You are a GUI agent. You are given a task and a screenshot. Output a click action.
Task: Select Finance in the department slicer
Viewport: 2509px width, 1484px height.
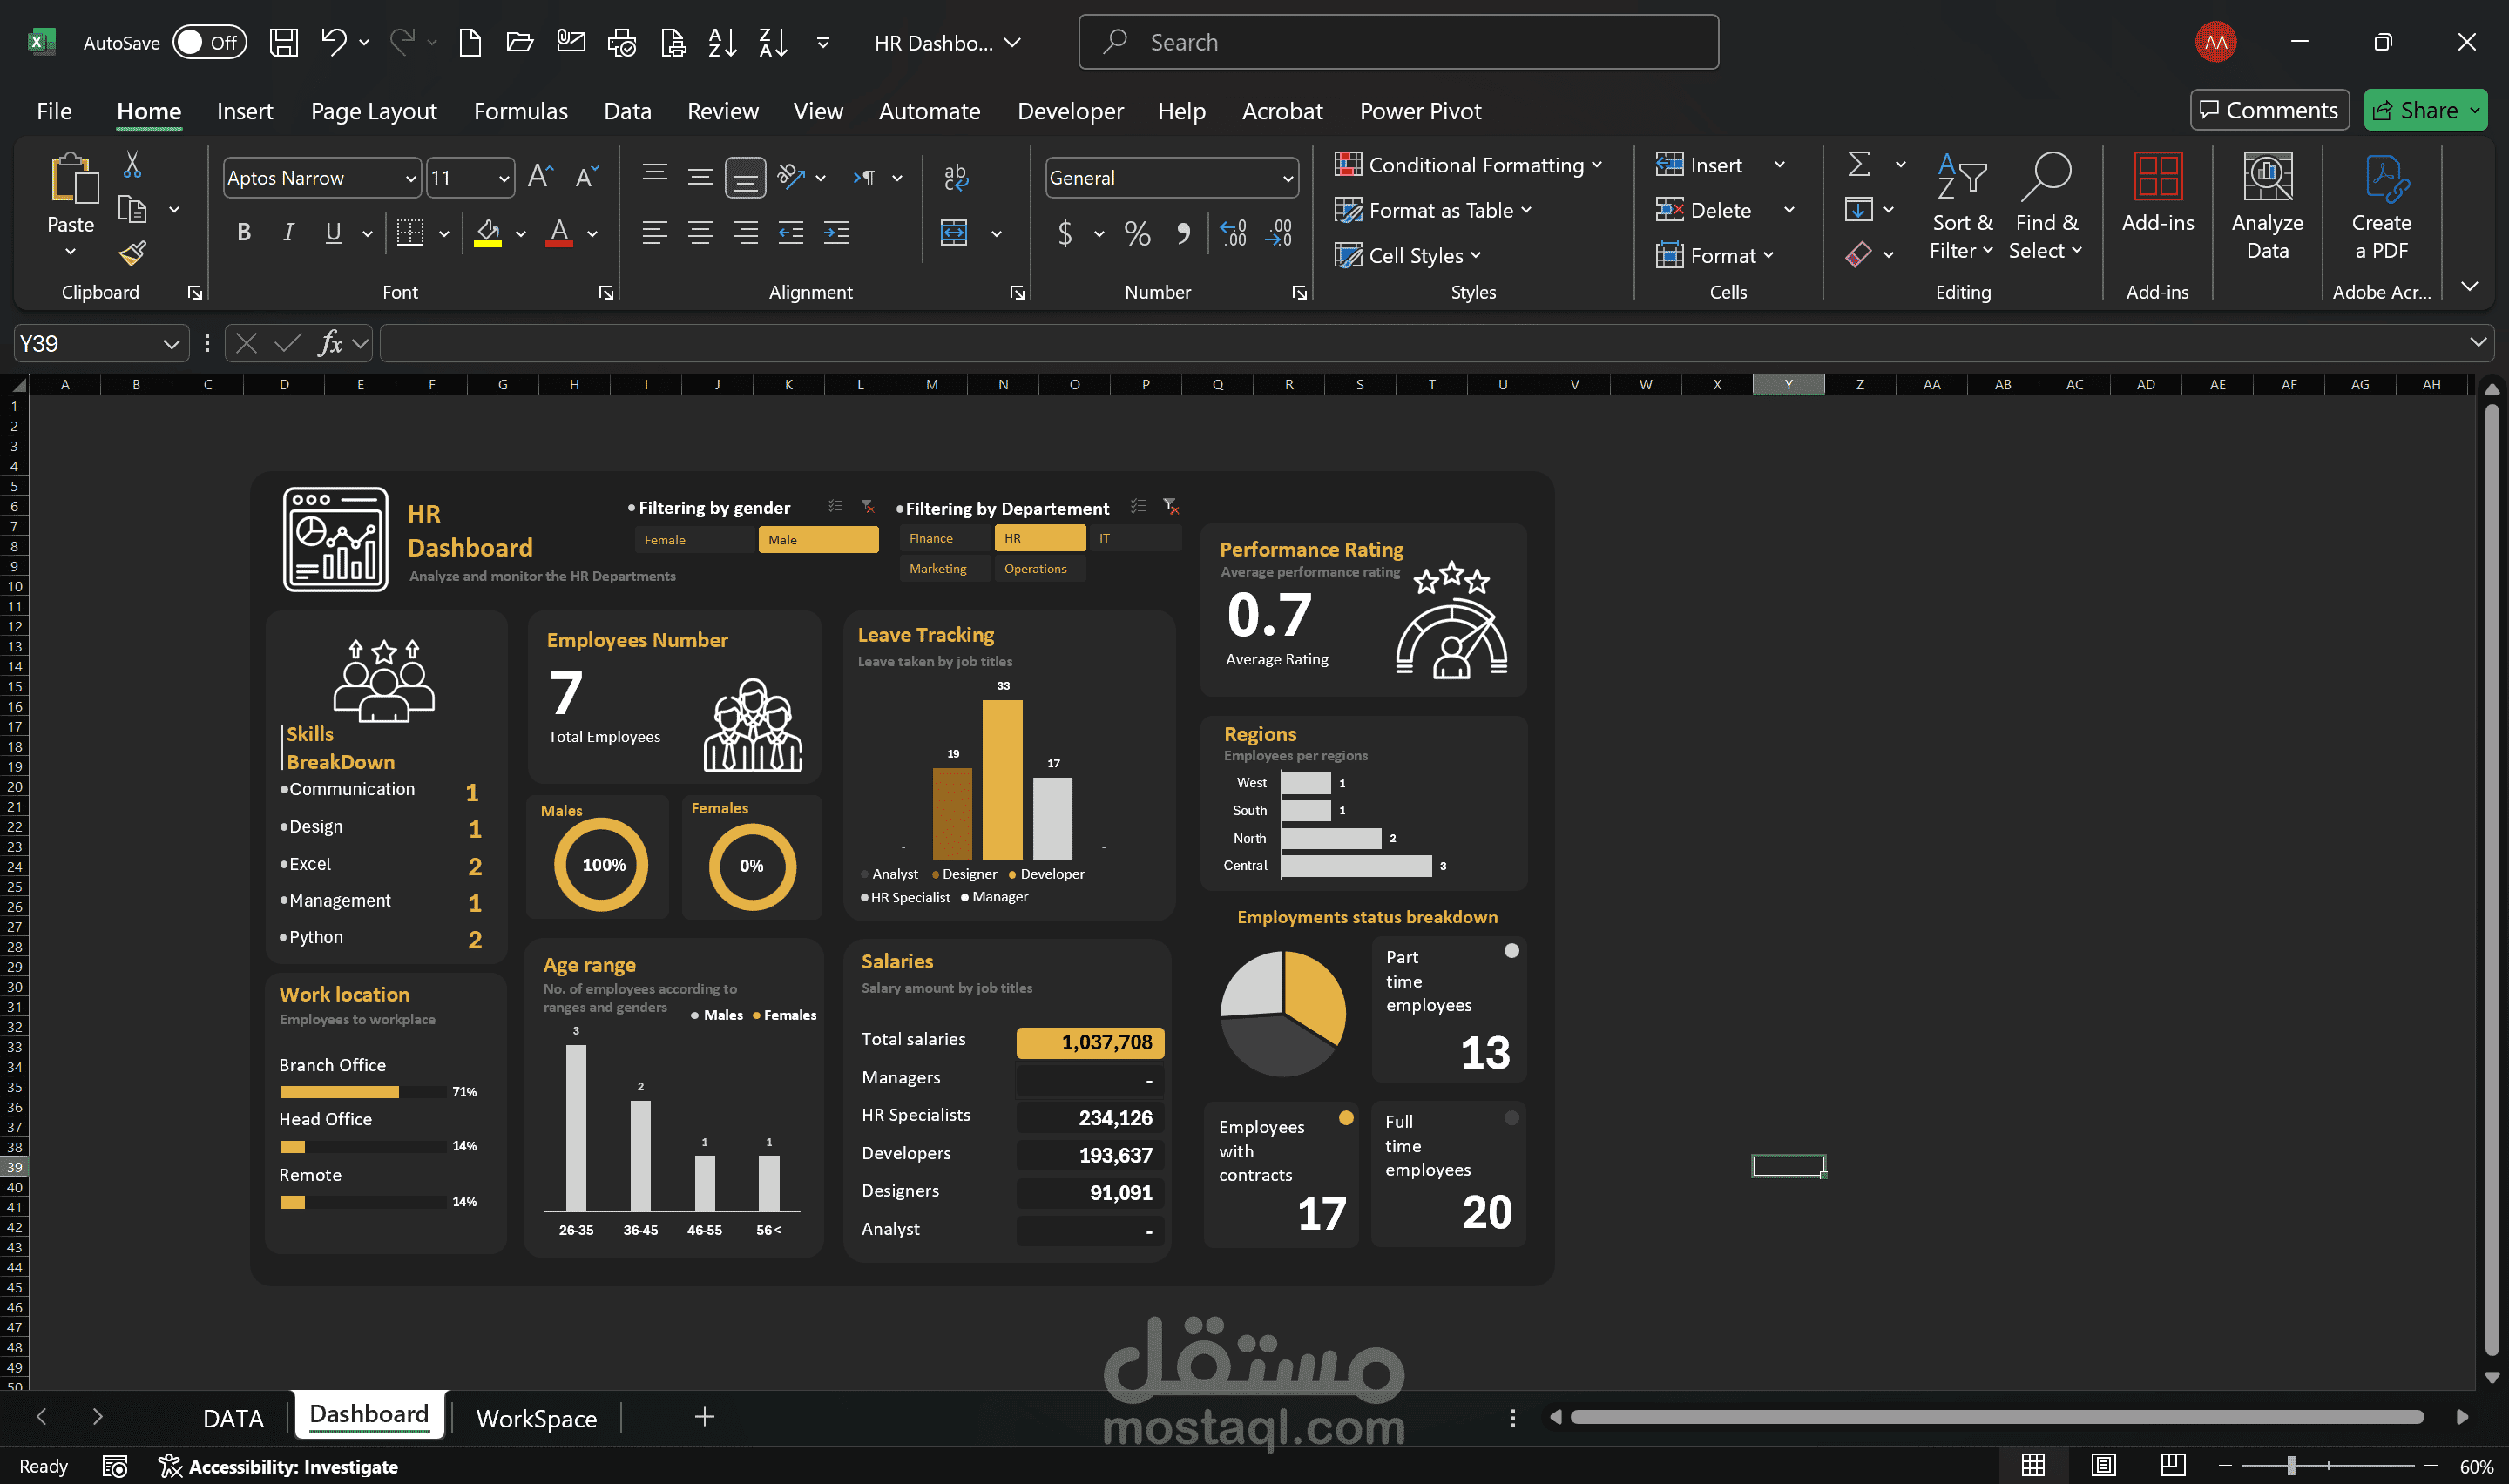[944, 538]
